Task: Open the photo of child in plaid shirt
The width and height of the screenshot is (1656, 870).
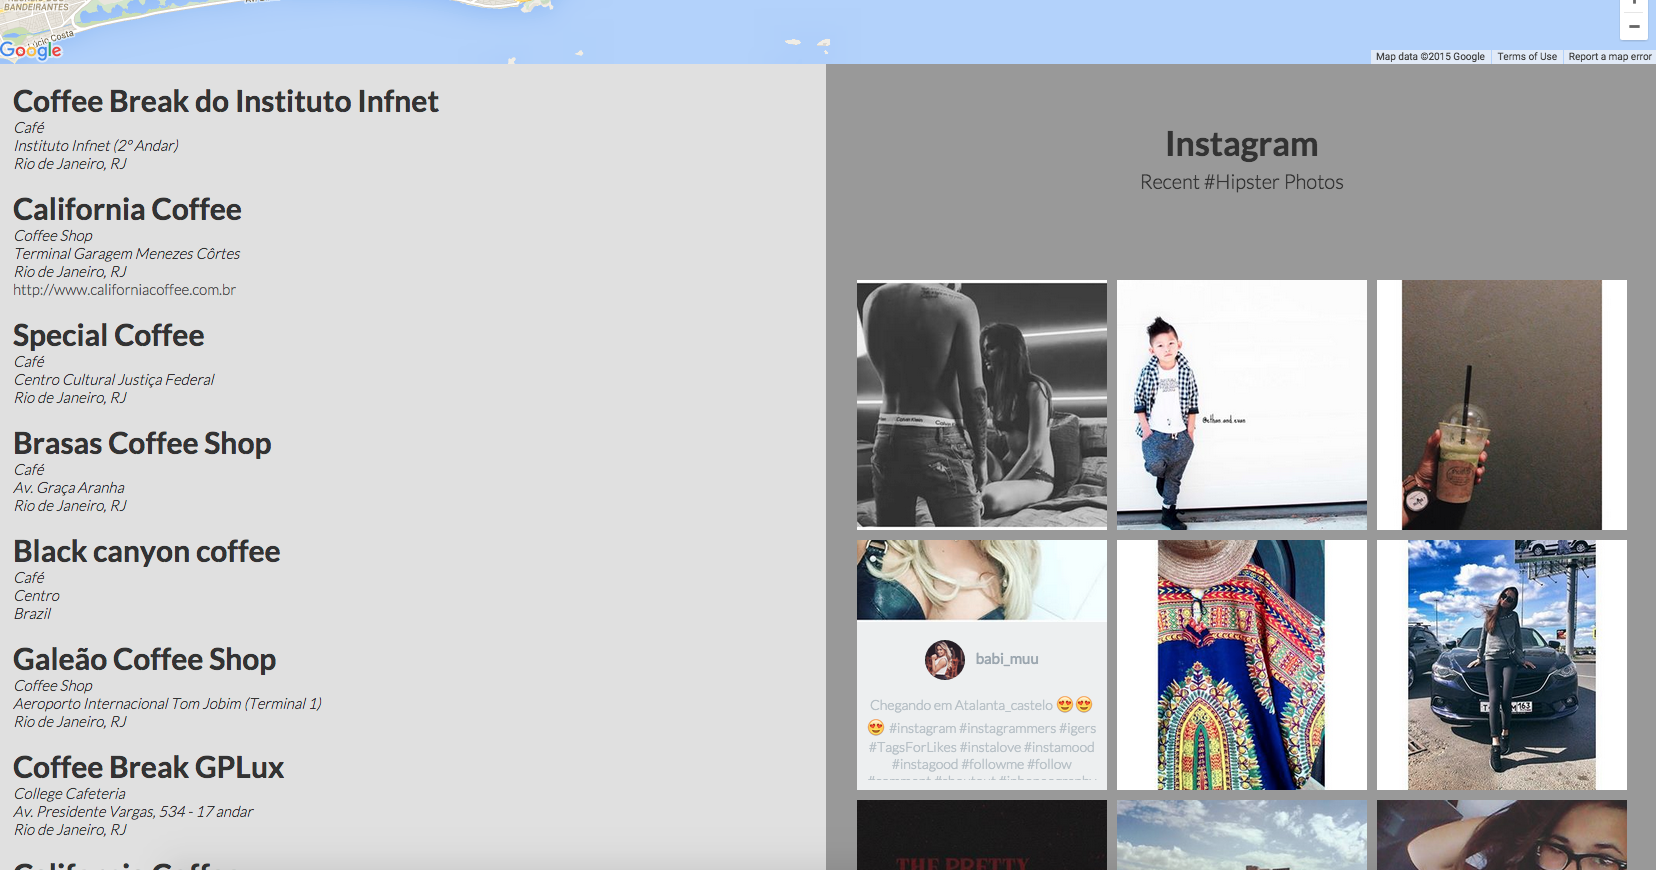Action: tap(1242, 405)
